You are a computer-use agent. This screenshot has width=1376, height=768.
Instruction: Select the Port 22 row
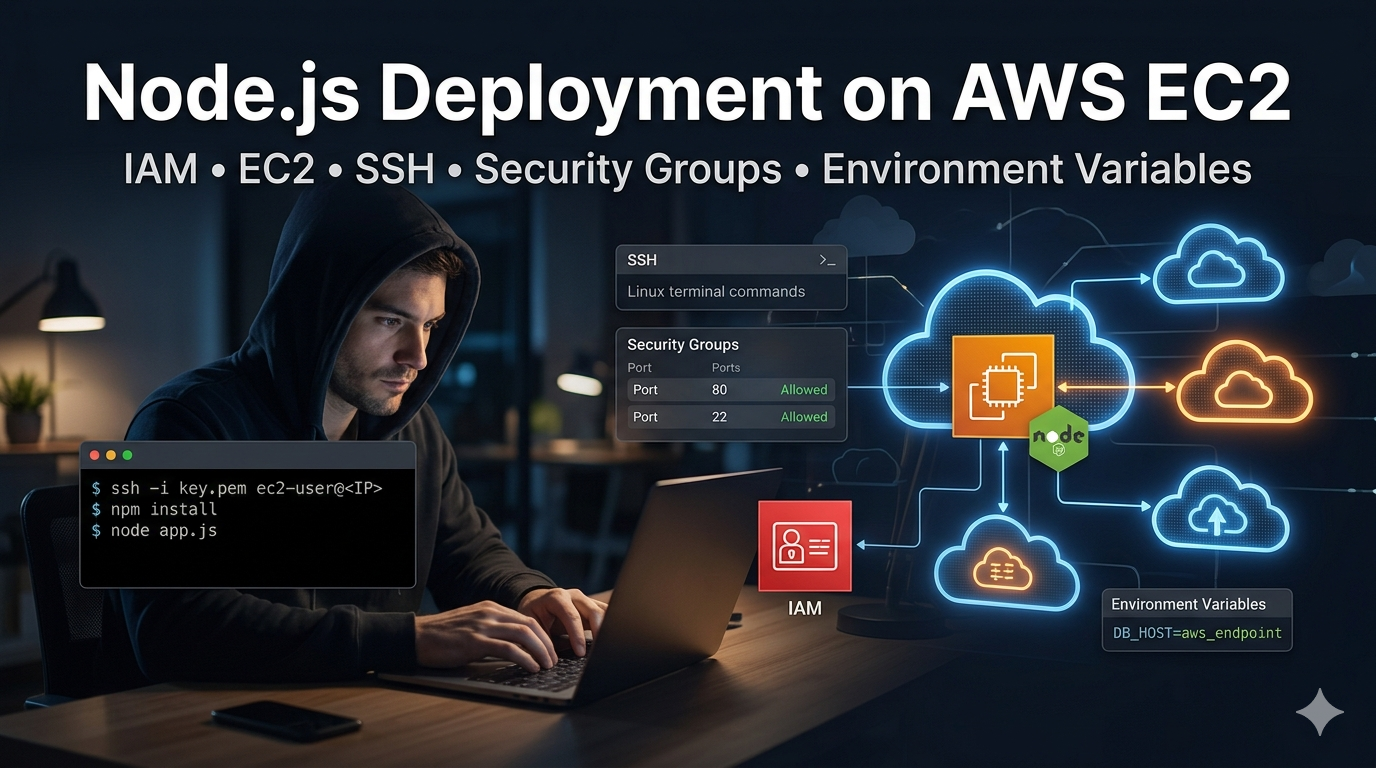pyautogui.click(x=731, y=417)
